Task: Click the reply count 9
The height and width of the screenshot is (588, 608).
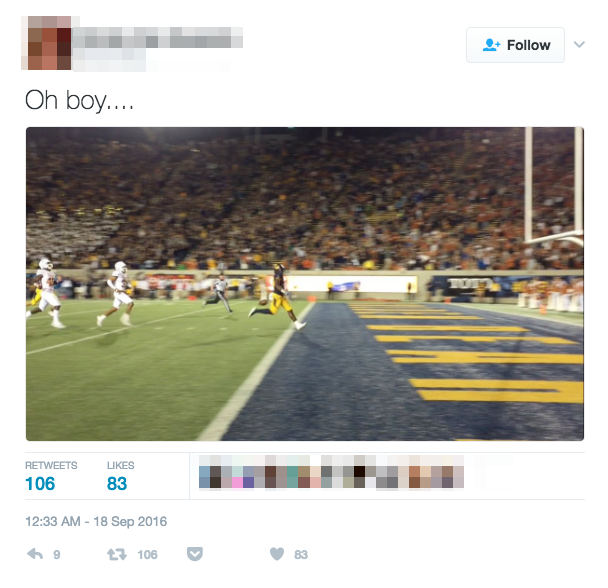Action: pyautogui.click(x=57, y=555)
